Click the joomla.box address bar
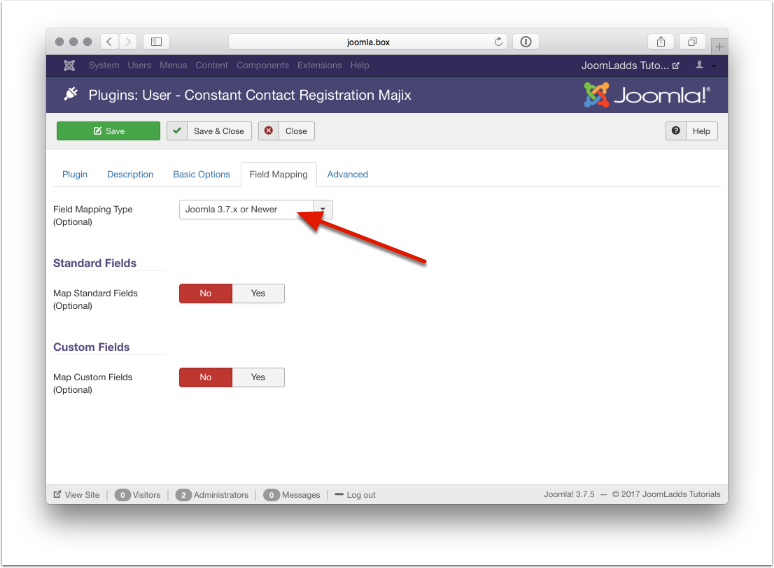Image resolution: width=774 pixels, height=568 pixels. [368, 41]
